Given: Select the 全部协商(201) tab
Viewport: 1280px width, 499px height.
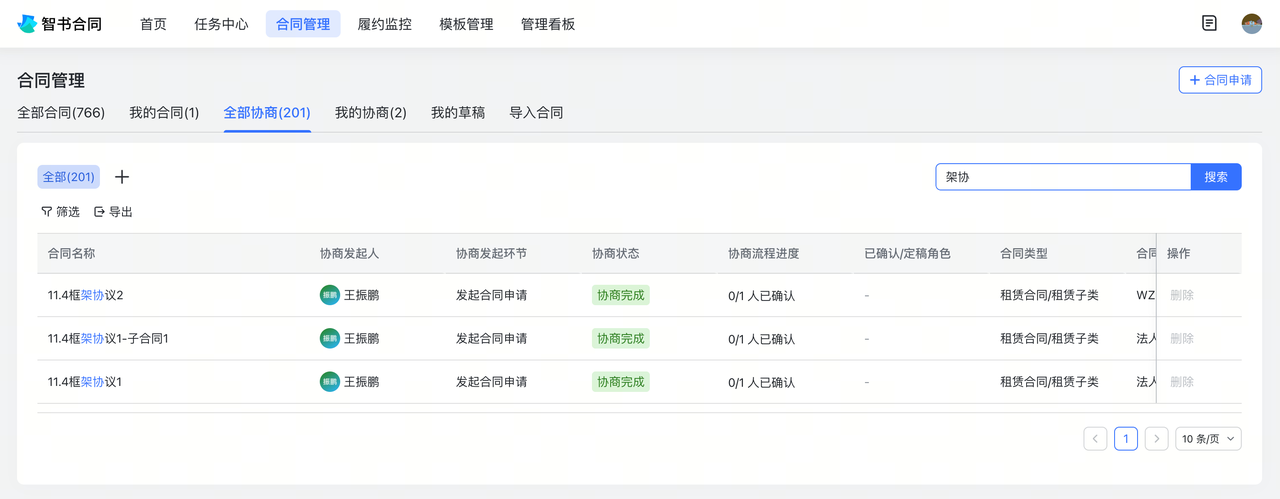Looking at the screenshot, I should [x=267, y=113].
